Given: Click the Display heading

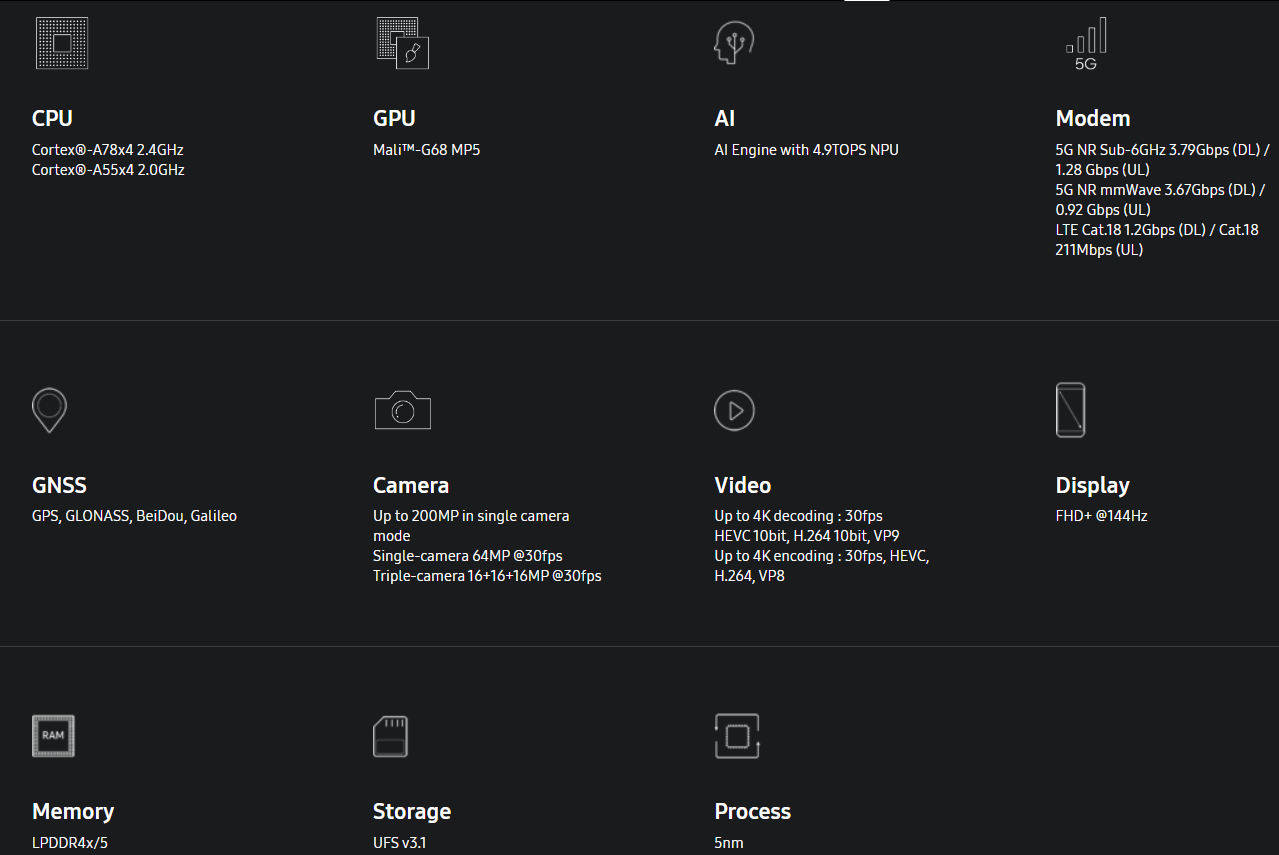Looking at the screenshot, I should [x=1093, y=486].
